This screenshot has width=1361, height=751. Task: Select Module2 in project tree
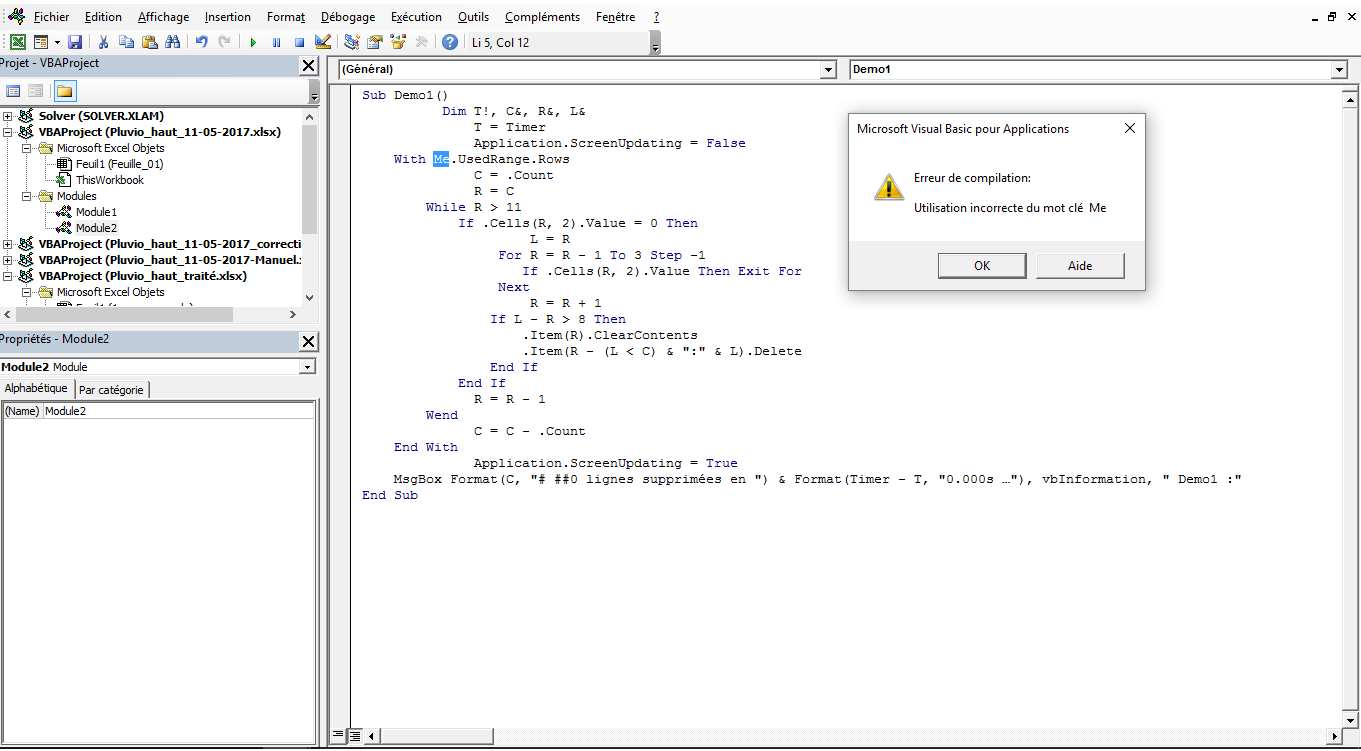[x=96, y=228]
